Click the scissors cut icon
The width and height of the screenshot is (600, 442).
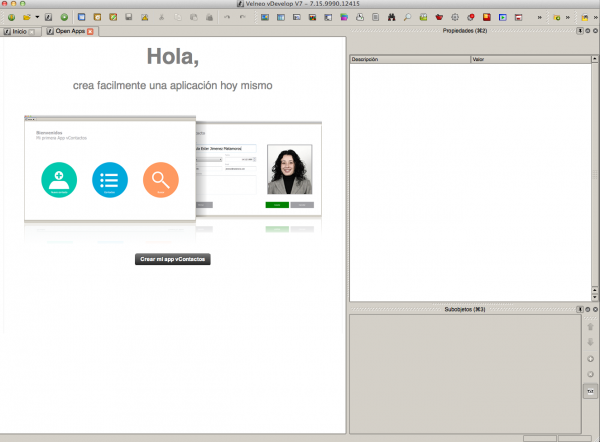click(161, 17)
